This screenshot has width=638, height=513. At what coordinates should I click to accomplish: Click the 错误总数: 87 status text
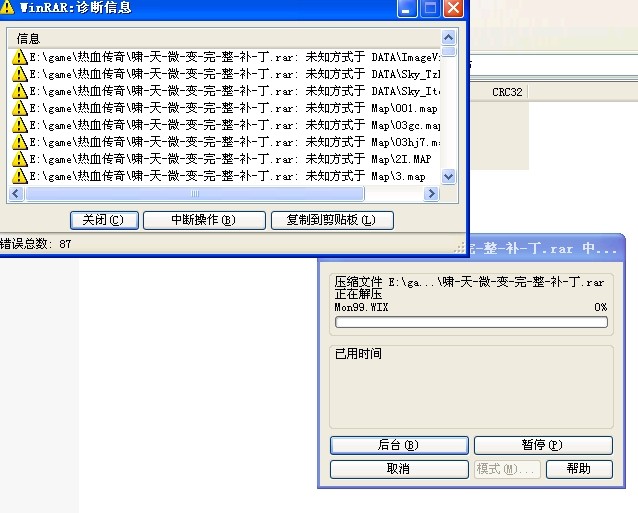pyautogui.click(x=36, y=244)
